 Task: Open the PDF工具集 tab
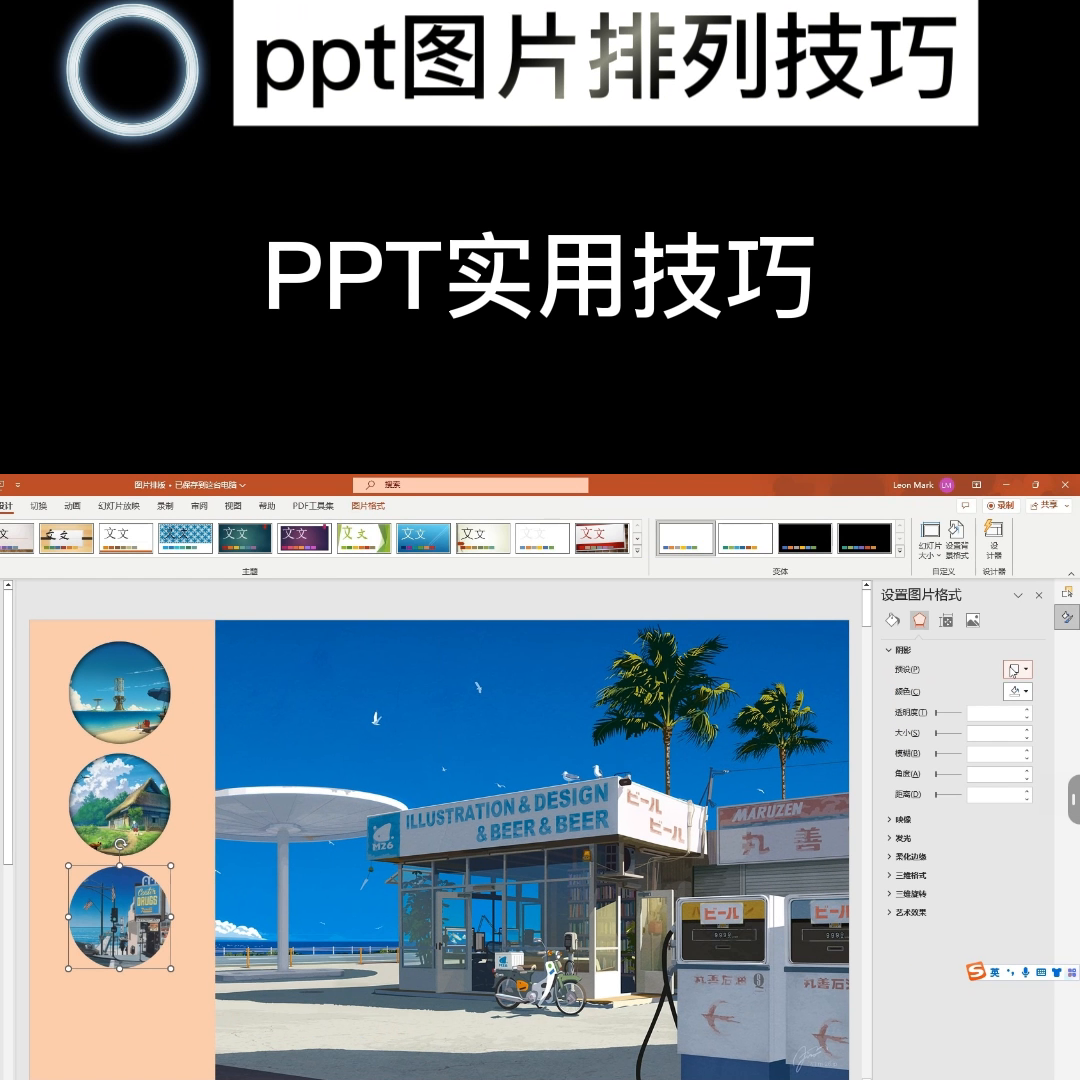[313, 506]
